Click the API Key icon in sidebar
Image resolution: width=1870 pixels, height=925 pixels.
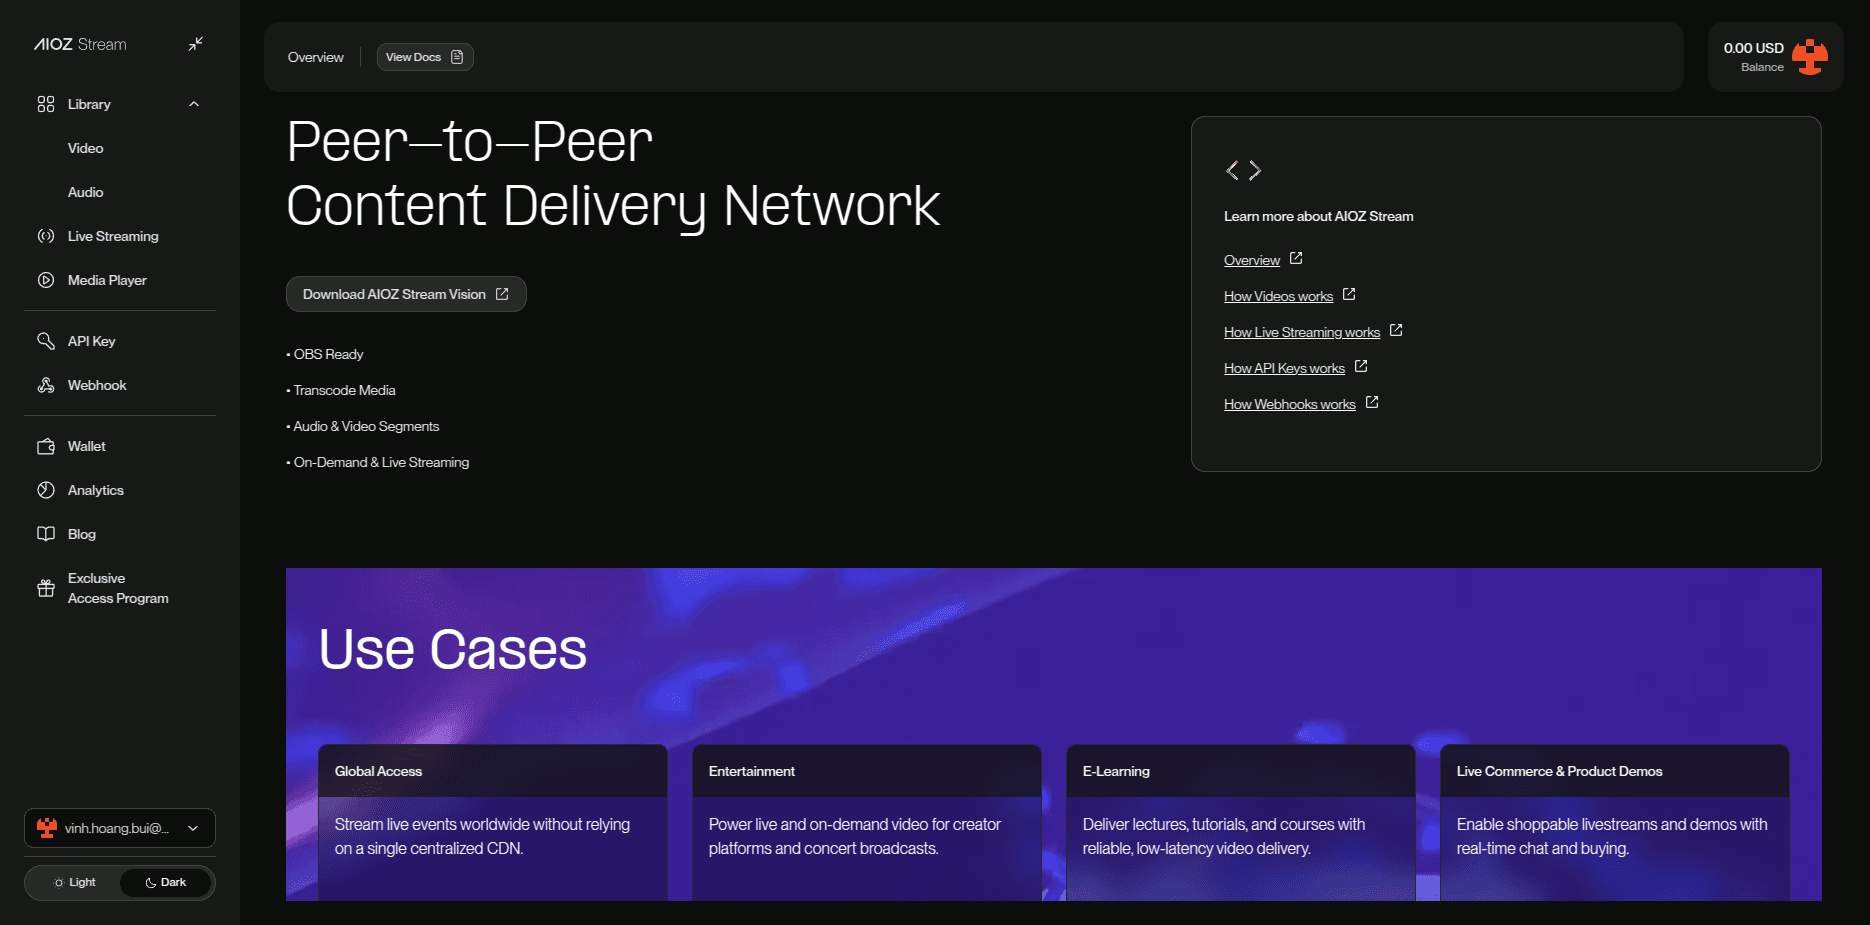coord(46,341)
